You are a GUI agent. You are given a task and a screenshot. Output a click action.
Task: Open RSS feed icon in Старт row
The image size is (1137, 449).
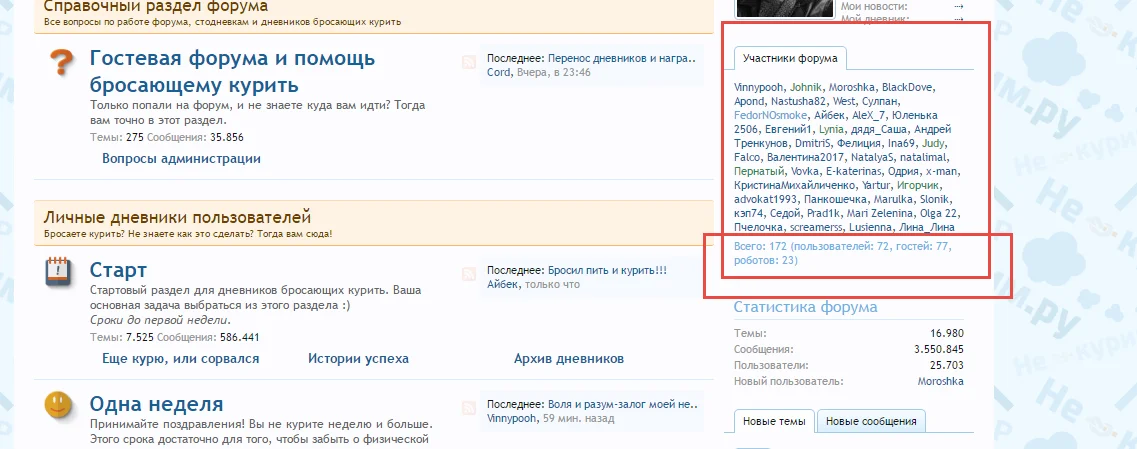468,275
